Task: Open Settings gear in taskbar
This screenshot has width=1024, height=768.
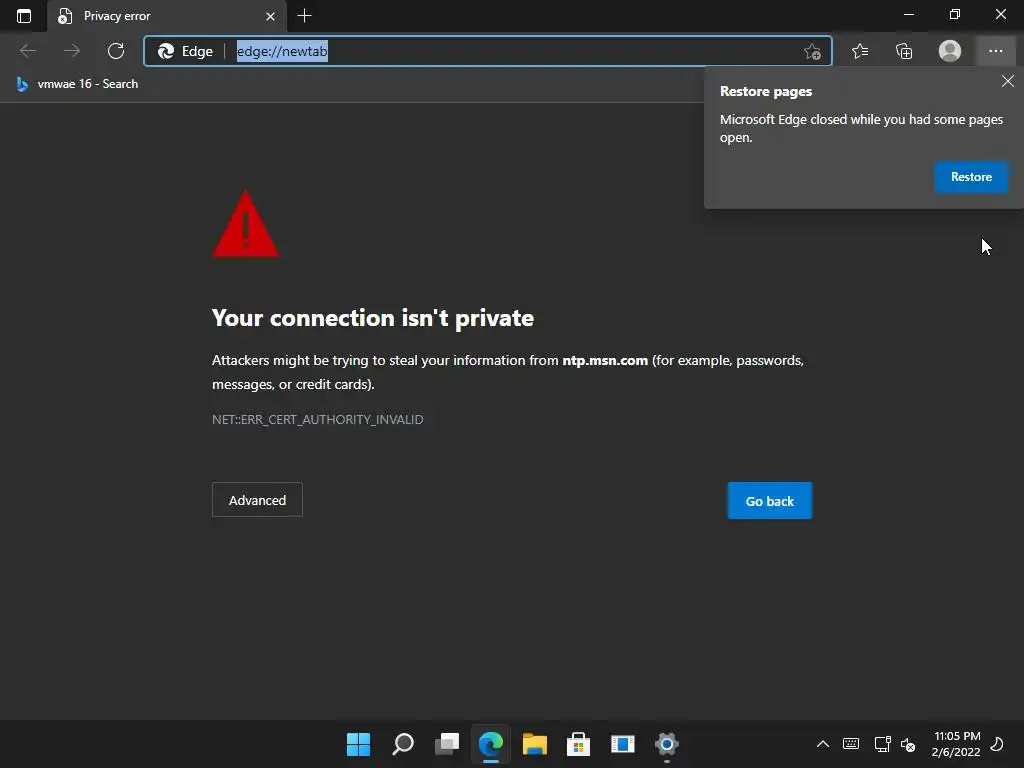Action: coord(666,744)
